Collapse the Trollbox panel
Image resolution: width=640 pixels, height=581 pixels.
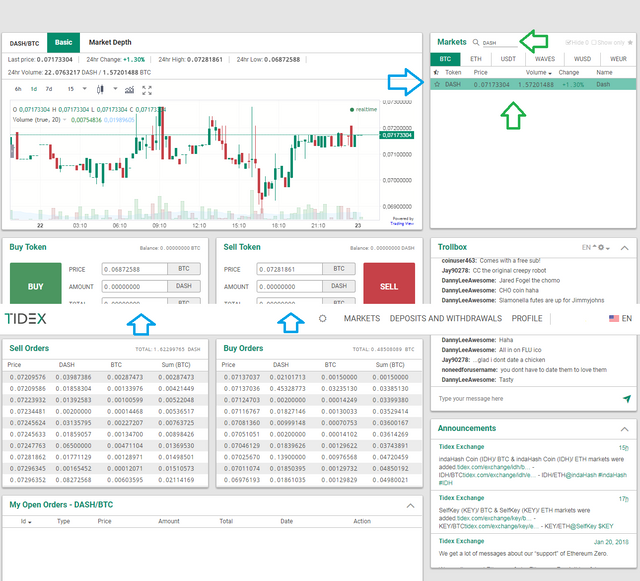pyautogui.click(x=624, y=248)
